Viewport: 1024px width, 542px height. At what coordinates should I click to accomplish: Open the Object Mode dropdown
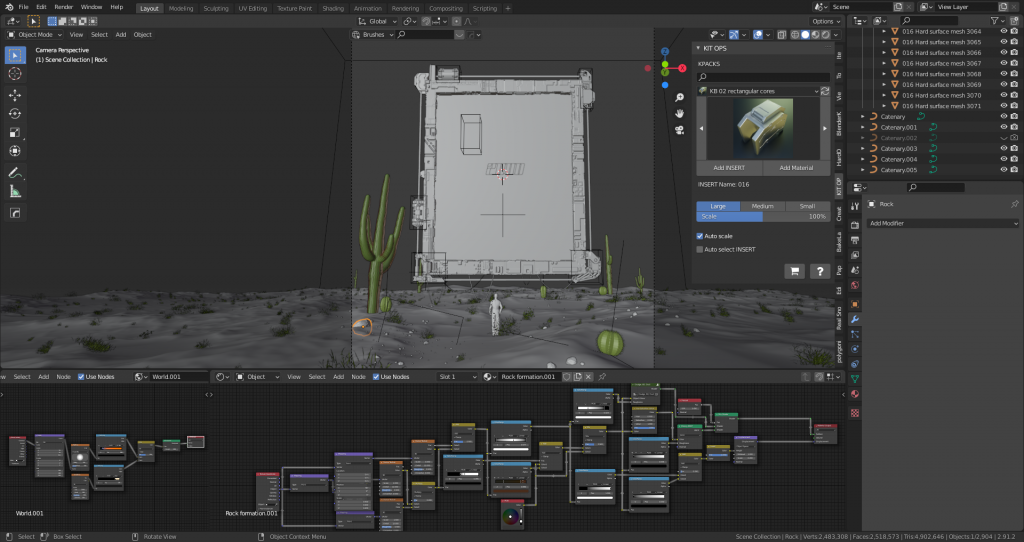[x=35, y=35]
